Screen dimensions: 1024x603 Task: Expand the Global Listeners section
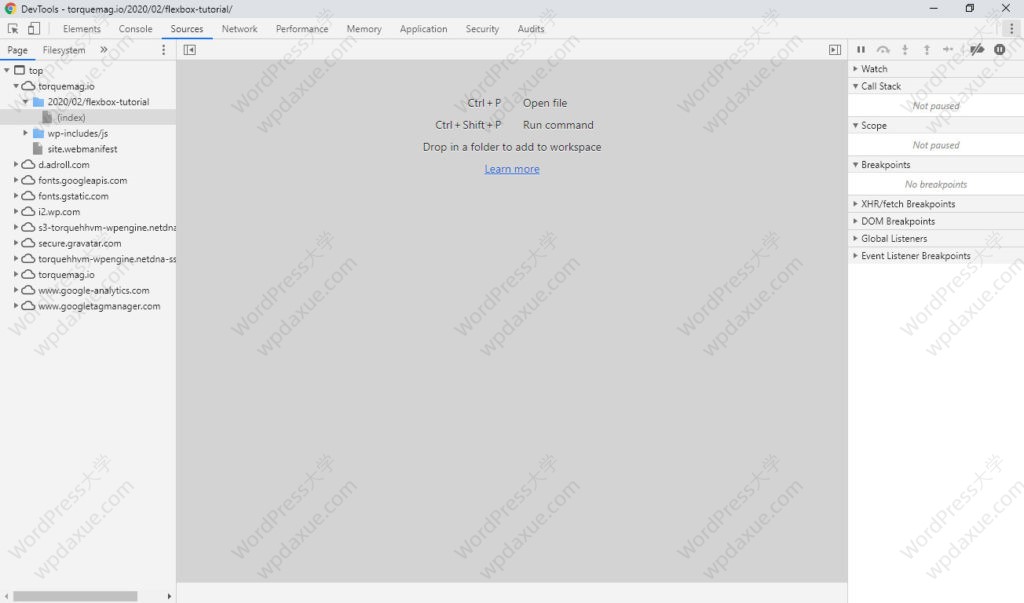click(x=936, y=238)
